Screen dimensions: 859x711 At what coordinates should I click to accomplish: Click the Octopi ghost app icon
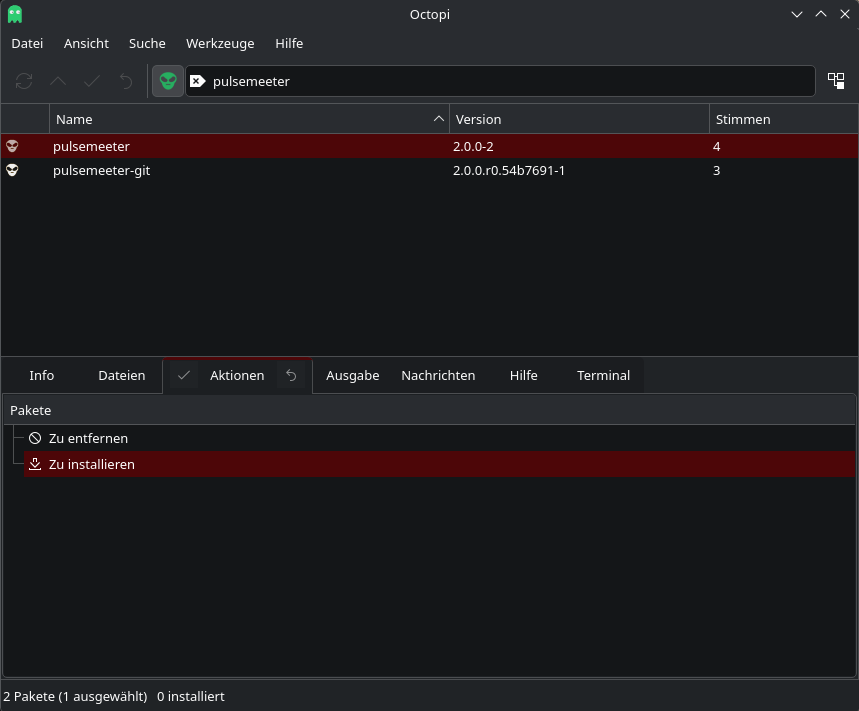coord(15,14)
